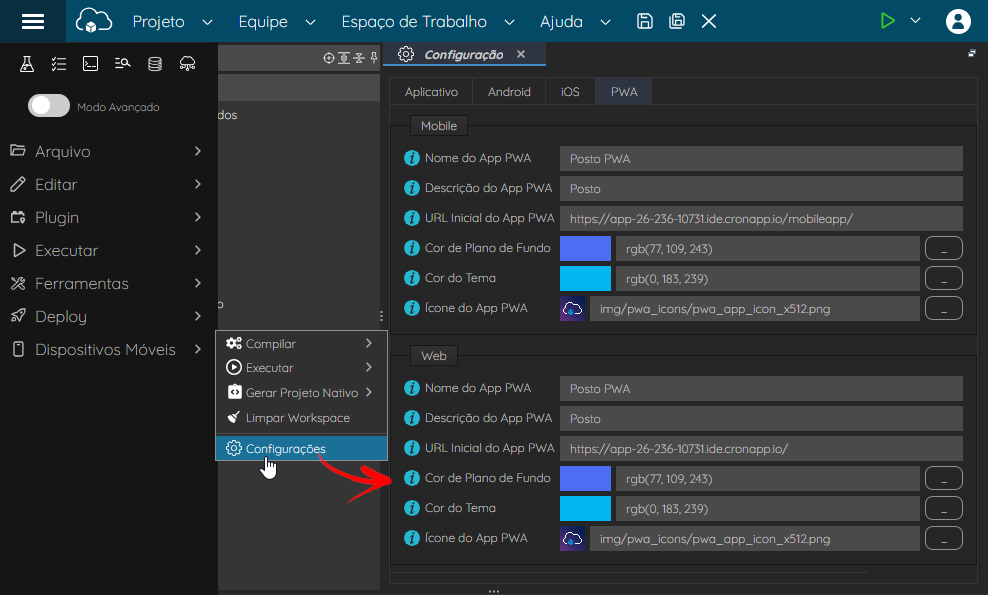Viewport: 988px width, 595px height.
Task: Open color picker button for Mobile Cor do Tema
Action: coord(943,278)
